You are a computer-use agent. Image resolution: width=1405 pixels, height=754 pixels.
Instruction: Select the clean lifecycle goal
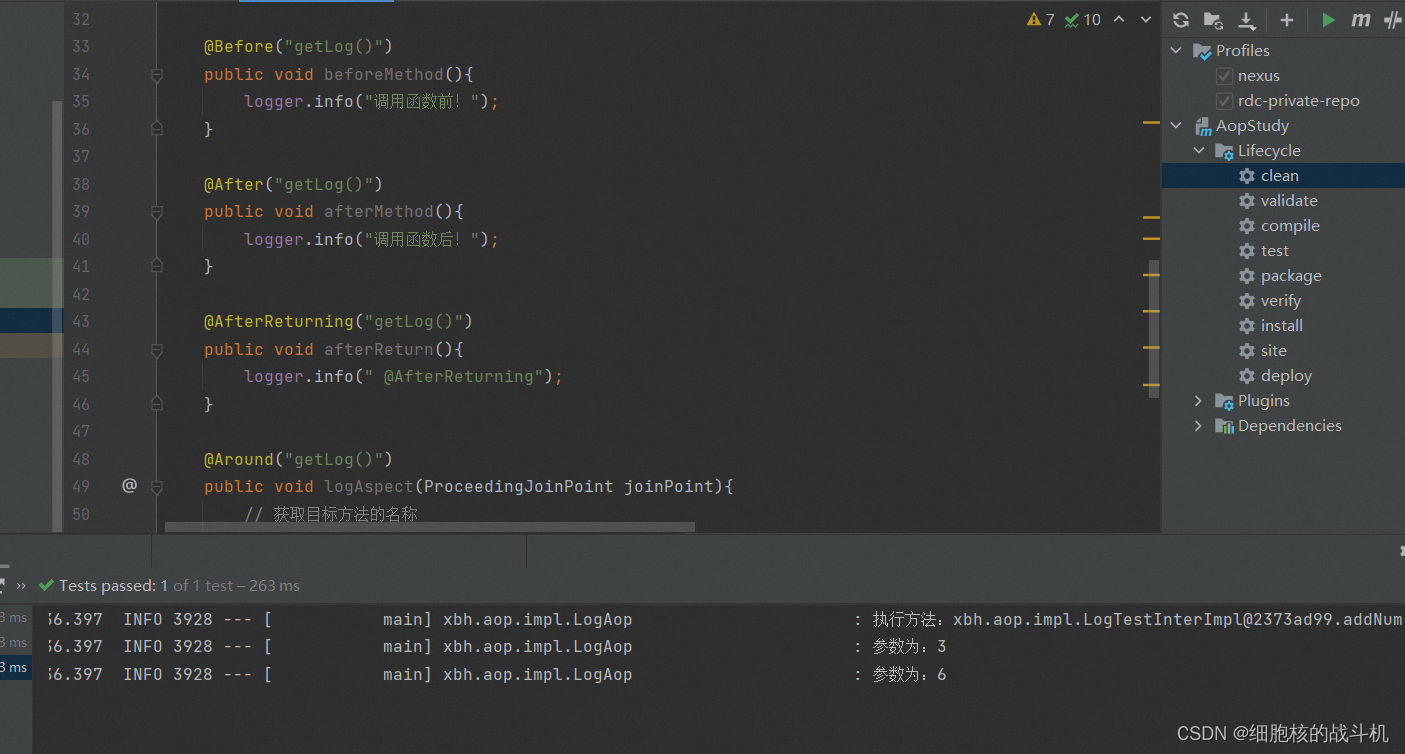pyautogui.click(x=1281, y=175)
